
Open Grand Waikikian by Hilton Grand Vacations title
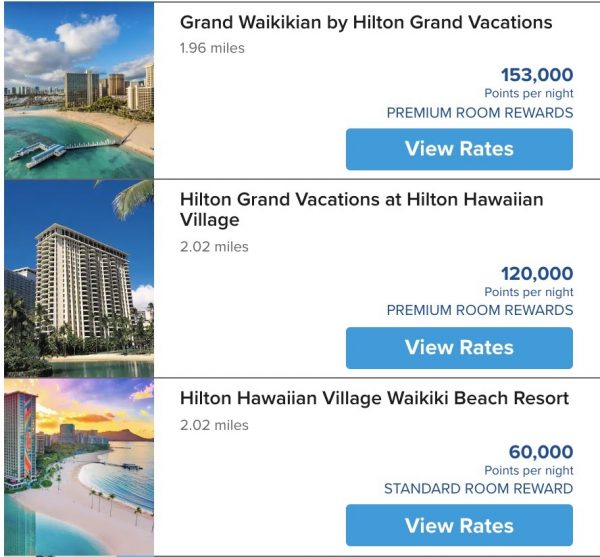tap(366, 22)
